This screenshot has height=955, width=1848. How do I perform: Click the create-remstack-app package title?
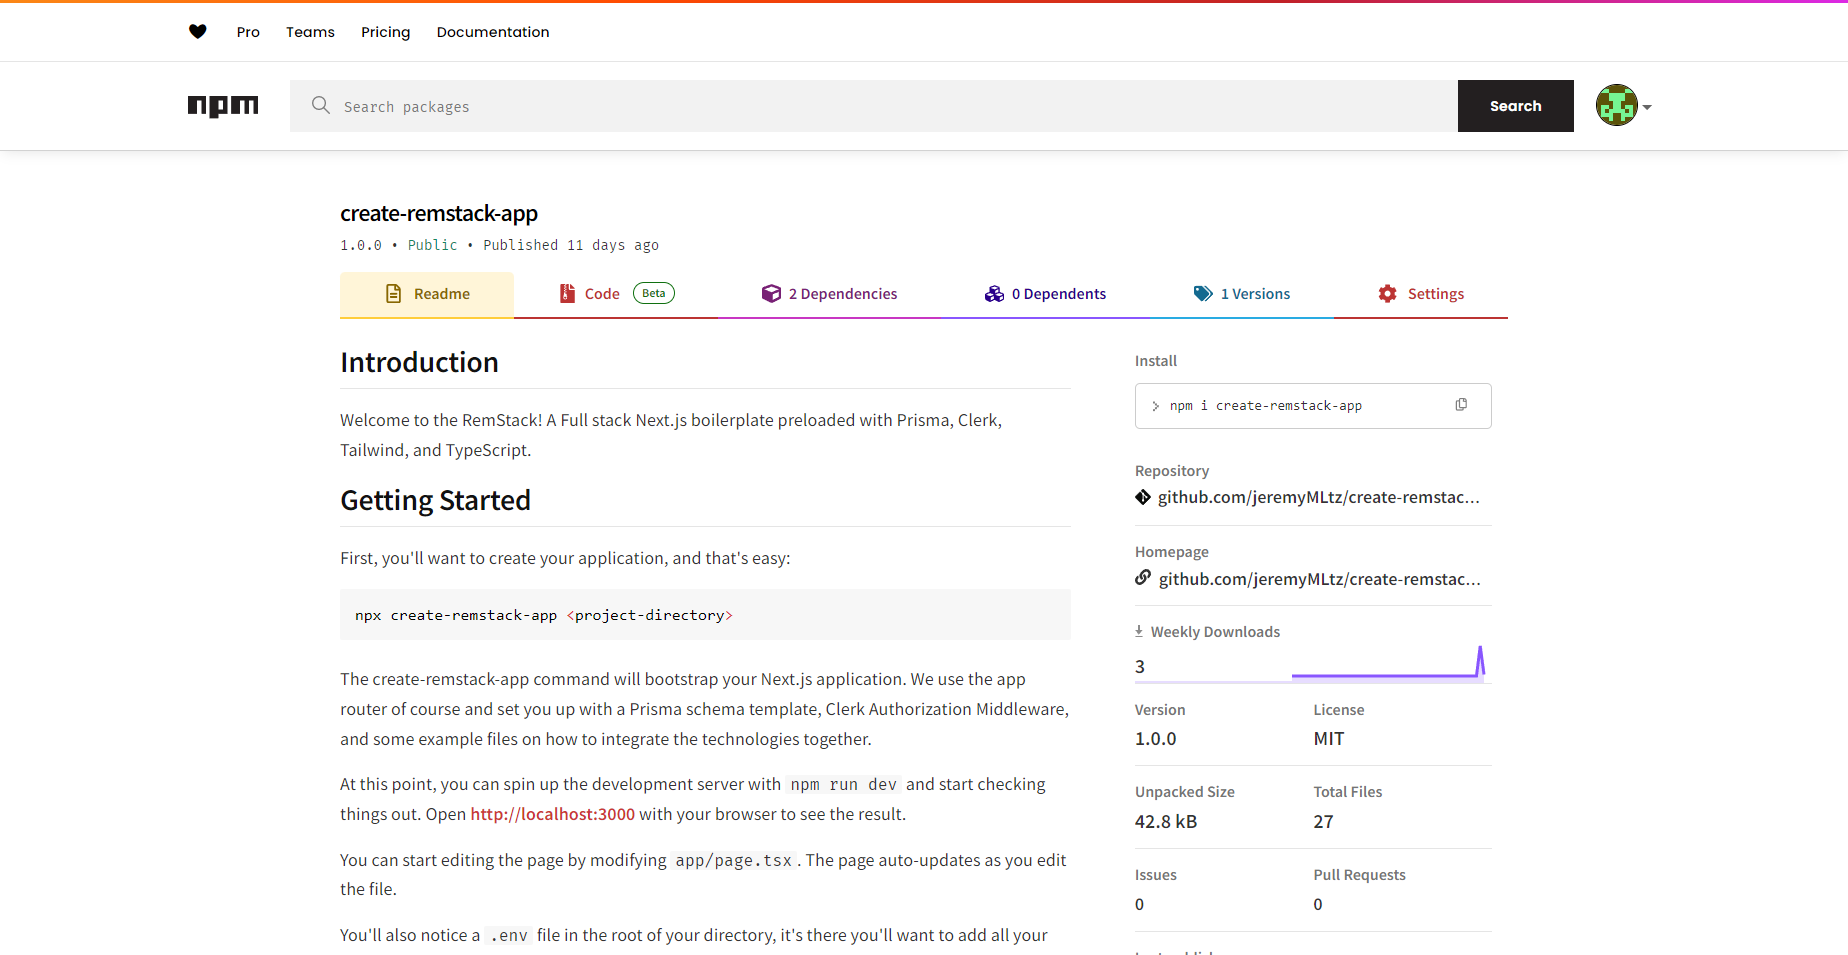click(x=439, y=213)
